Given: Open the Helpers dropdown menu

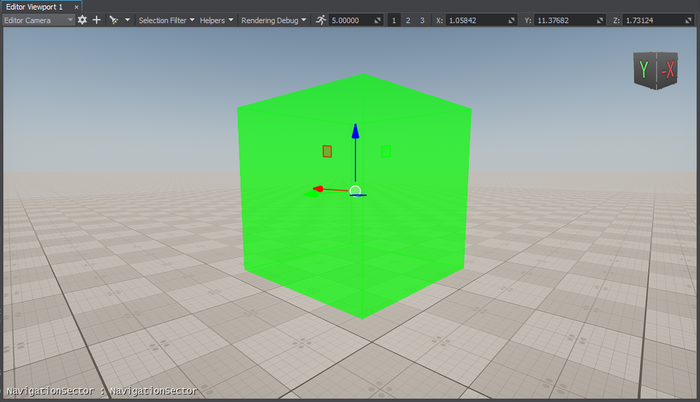Looking at the screenshot, I should pyautogui.click(x=217, y=20).
